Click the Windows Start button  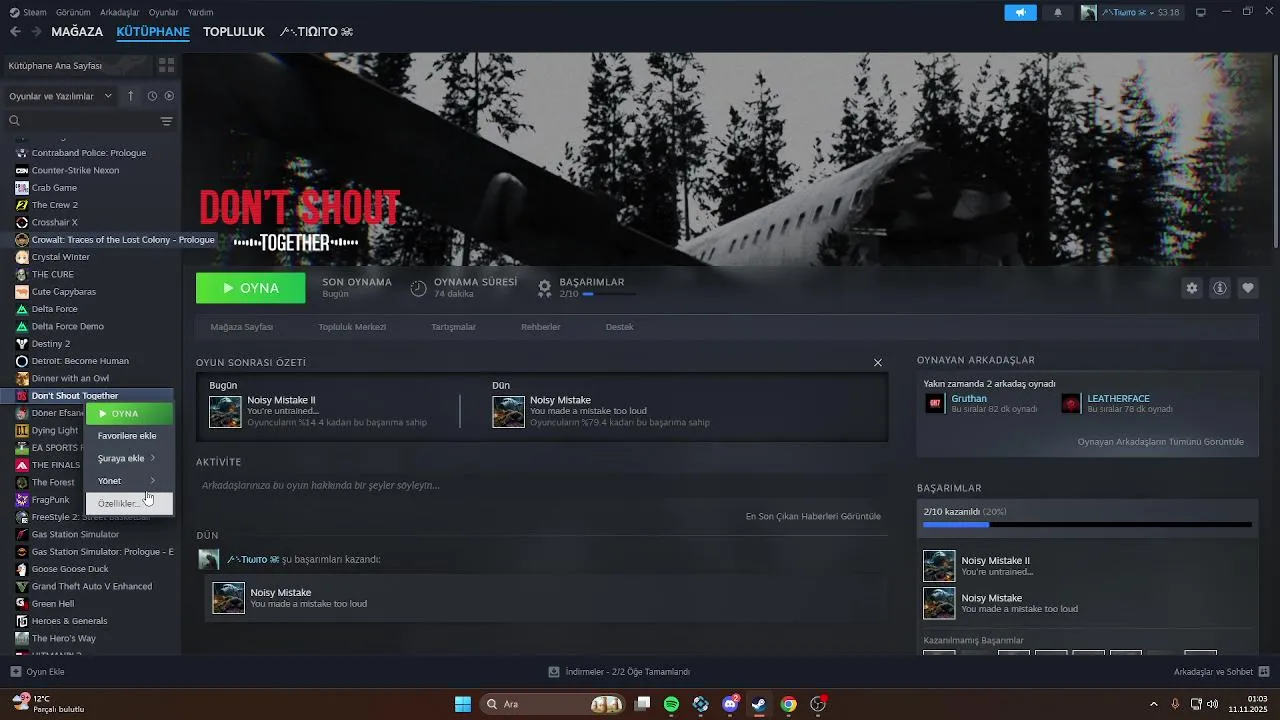pyautogui.click(x=462, y=704)
